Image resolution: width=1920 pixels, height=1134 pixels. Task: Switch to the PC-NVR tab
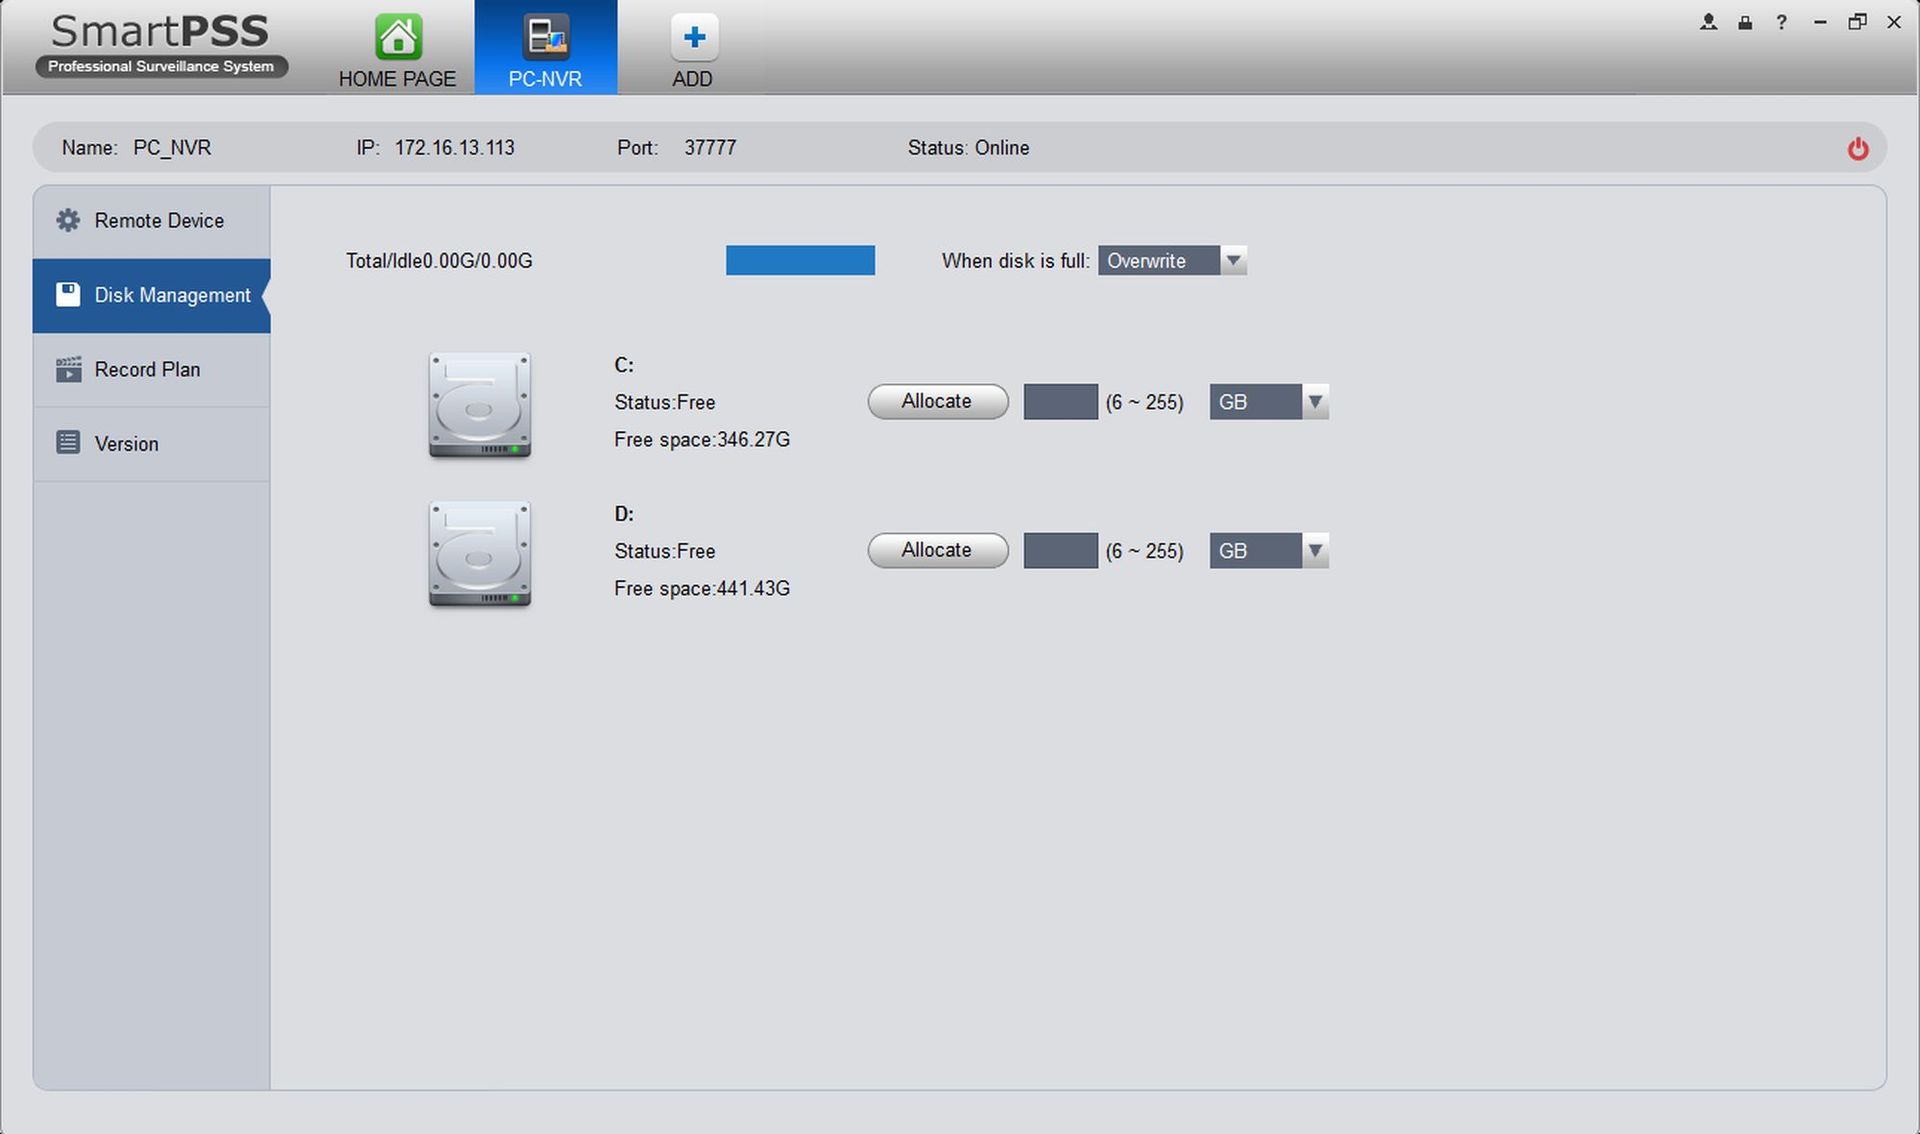pos(545,48)
